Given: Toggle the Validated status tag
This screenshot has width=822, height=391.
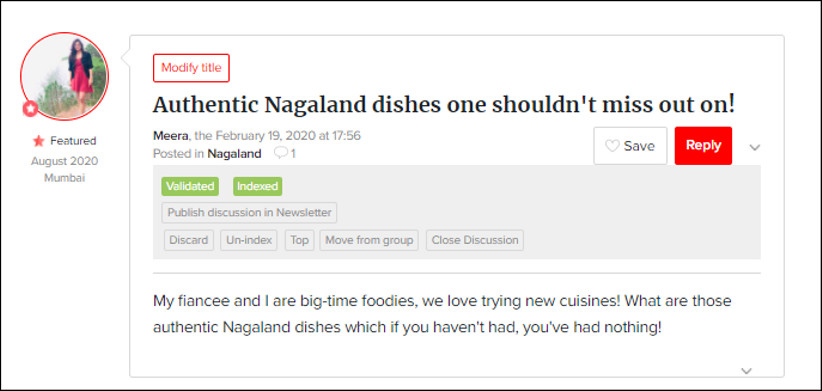Looking at the screenshot, I should click(x=190, y=187).
